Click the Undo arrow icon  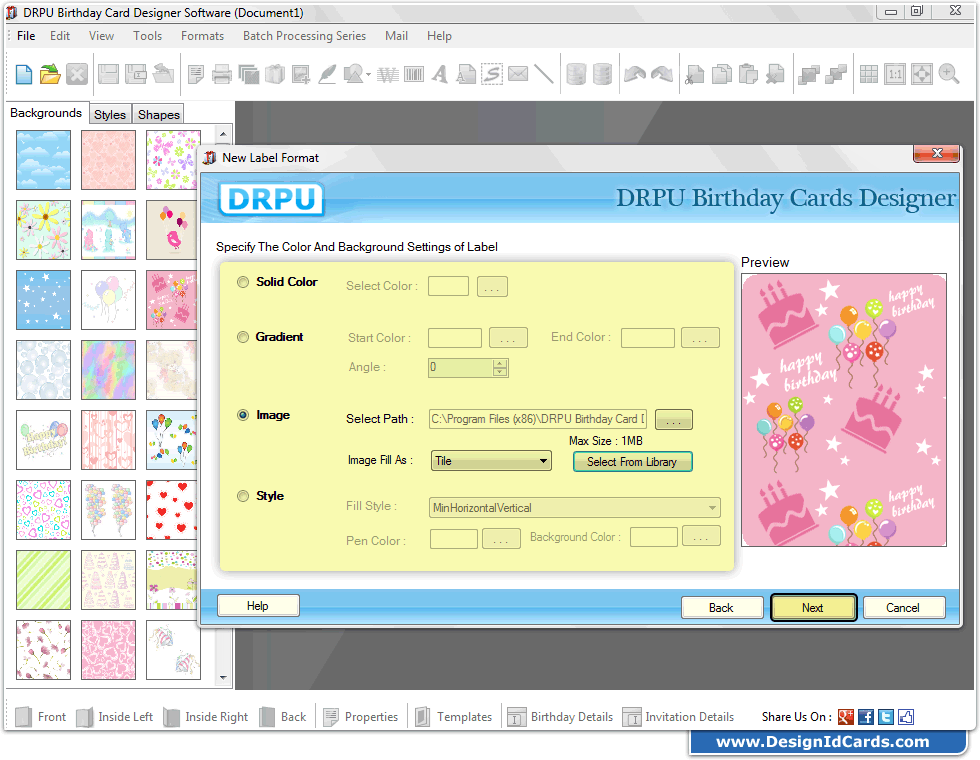[635, 74]
